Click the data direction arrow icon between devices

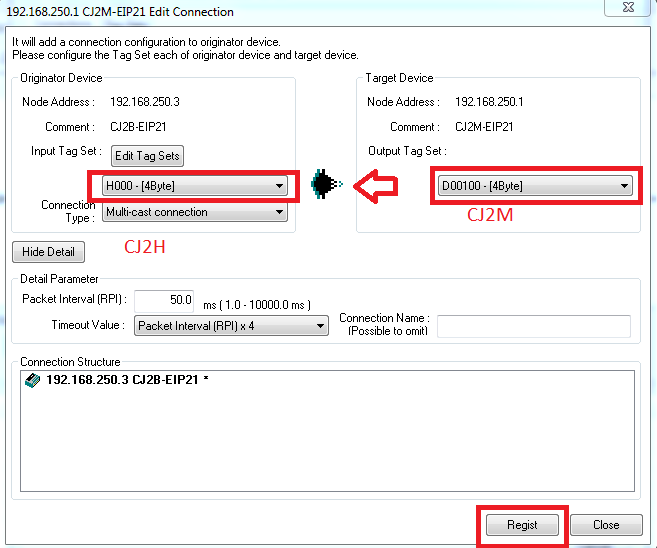pos(326,184)
